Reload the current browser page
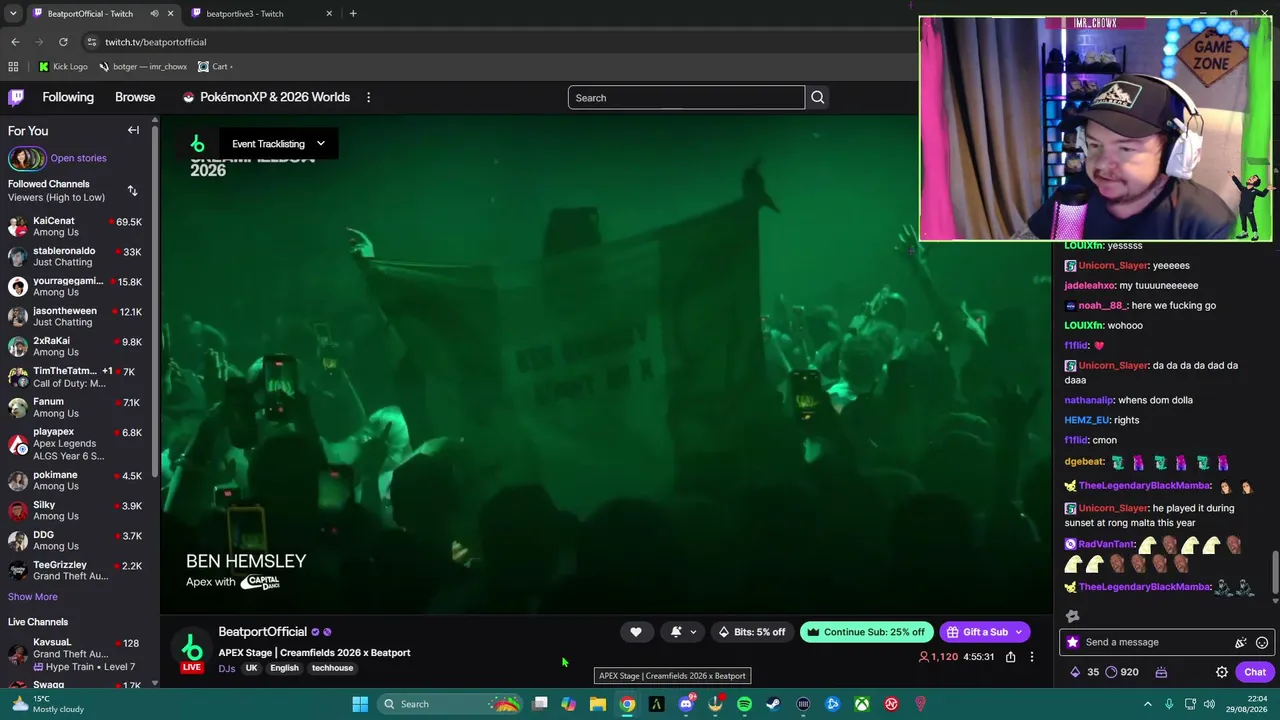Image resolution: width=1280 pixels, height=720 pixels. (x=63, y=42)
